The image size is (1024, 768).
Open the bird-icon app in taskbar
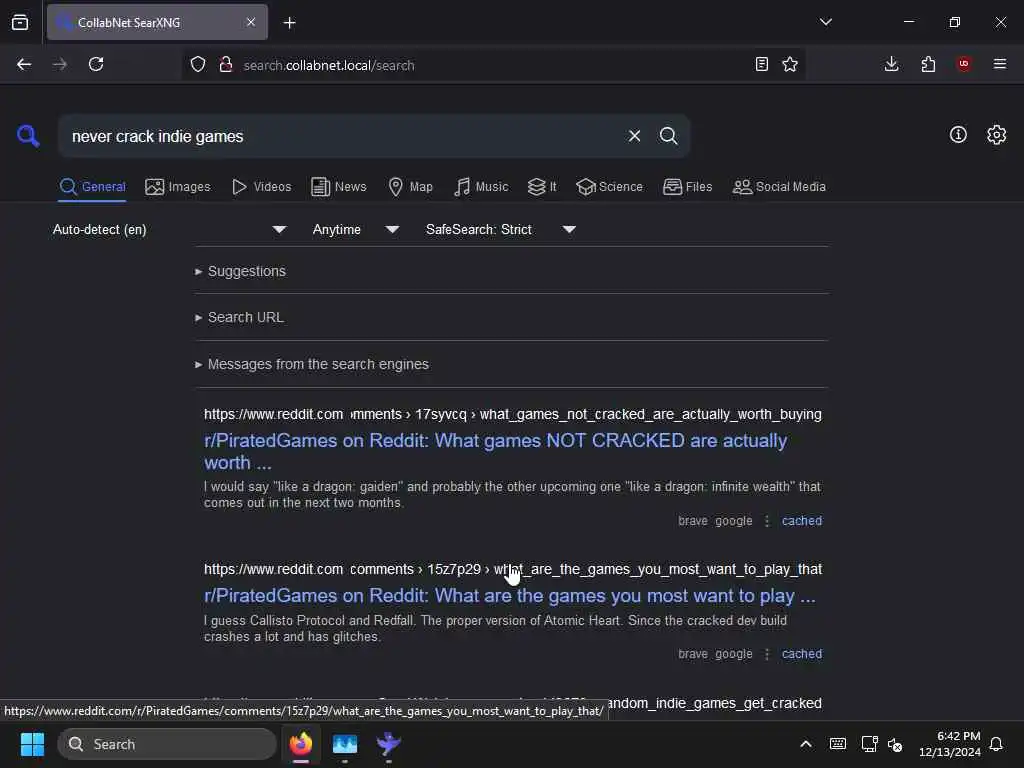point(389,744)
